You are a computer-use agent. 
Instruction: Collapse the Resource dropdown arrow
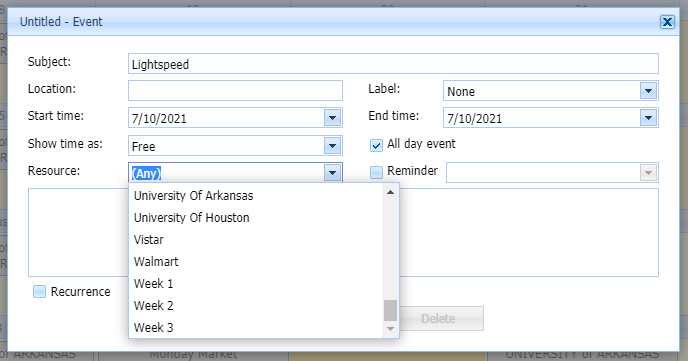click(332, 173)
